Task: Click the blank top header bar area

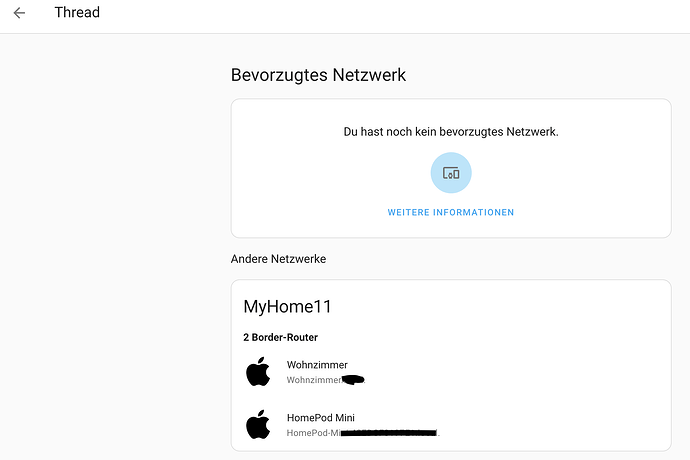Action: coord(396,16)
